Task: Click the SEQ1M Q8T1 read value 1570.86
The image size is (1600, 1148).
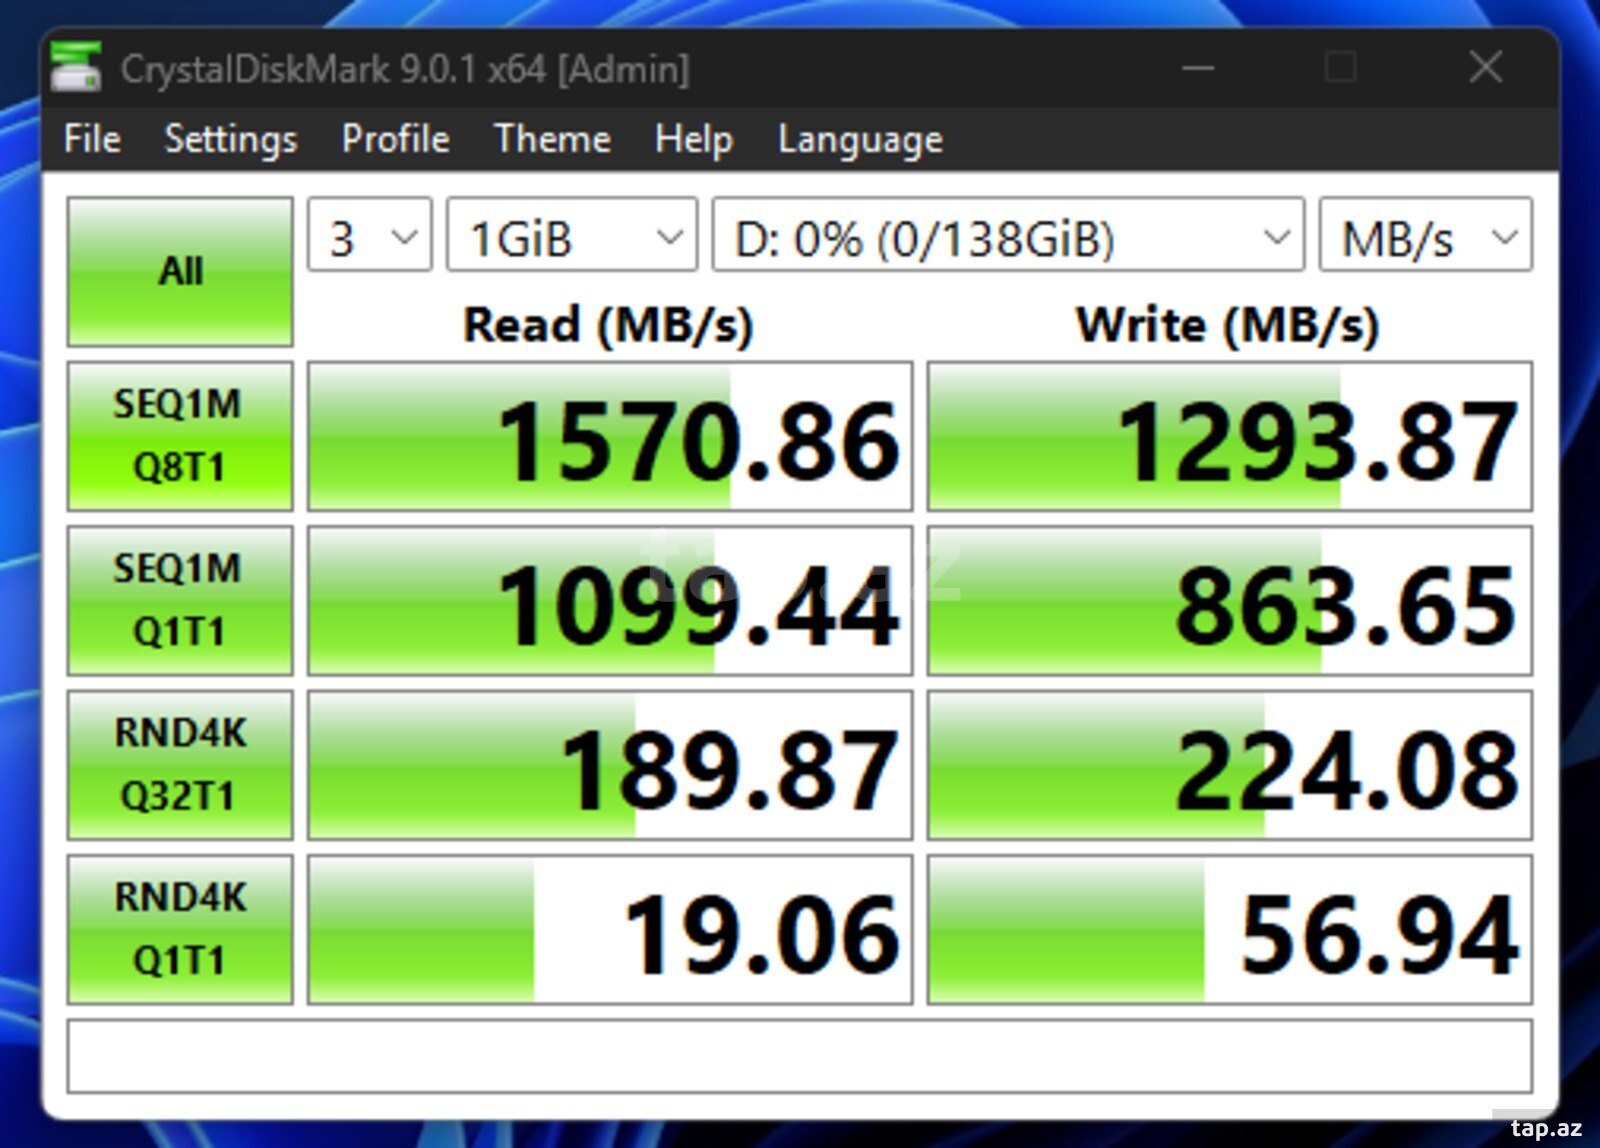Action: (x=610, y=436)
